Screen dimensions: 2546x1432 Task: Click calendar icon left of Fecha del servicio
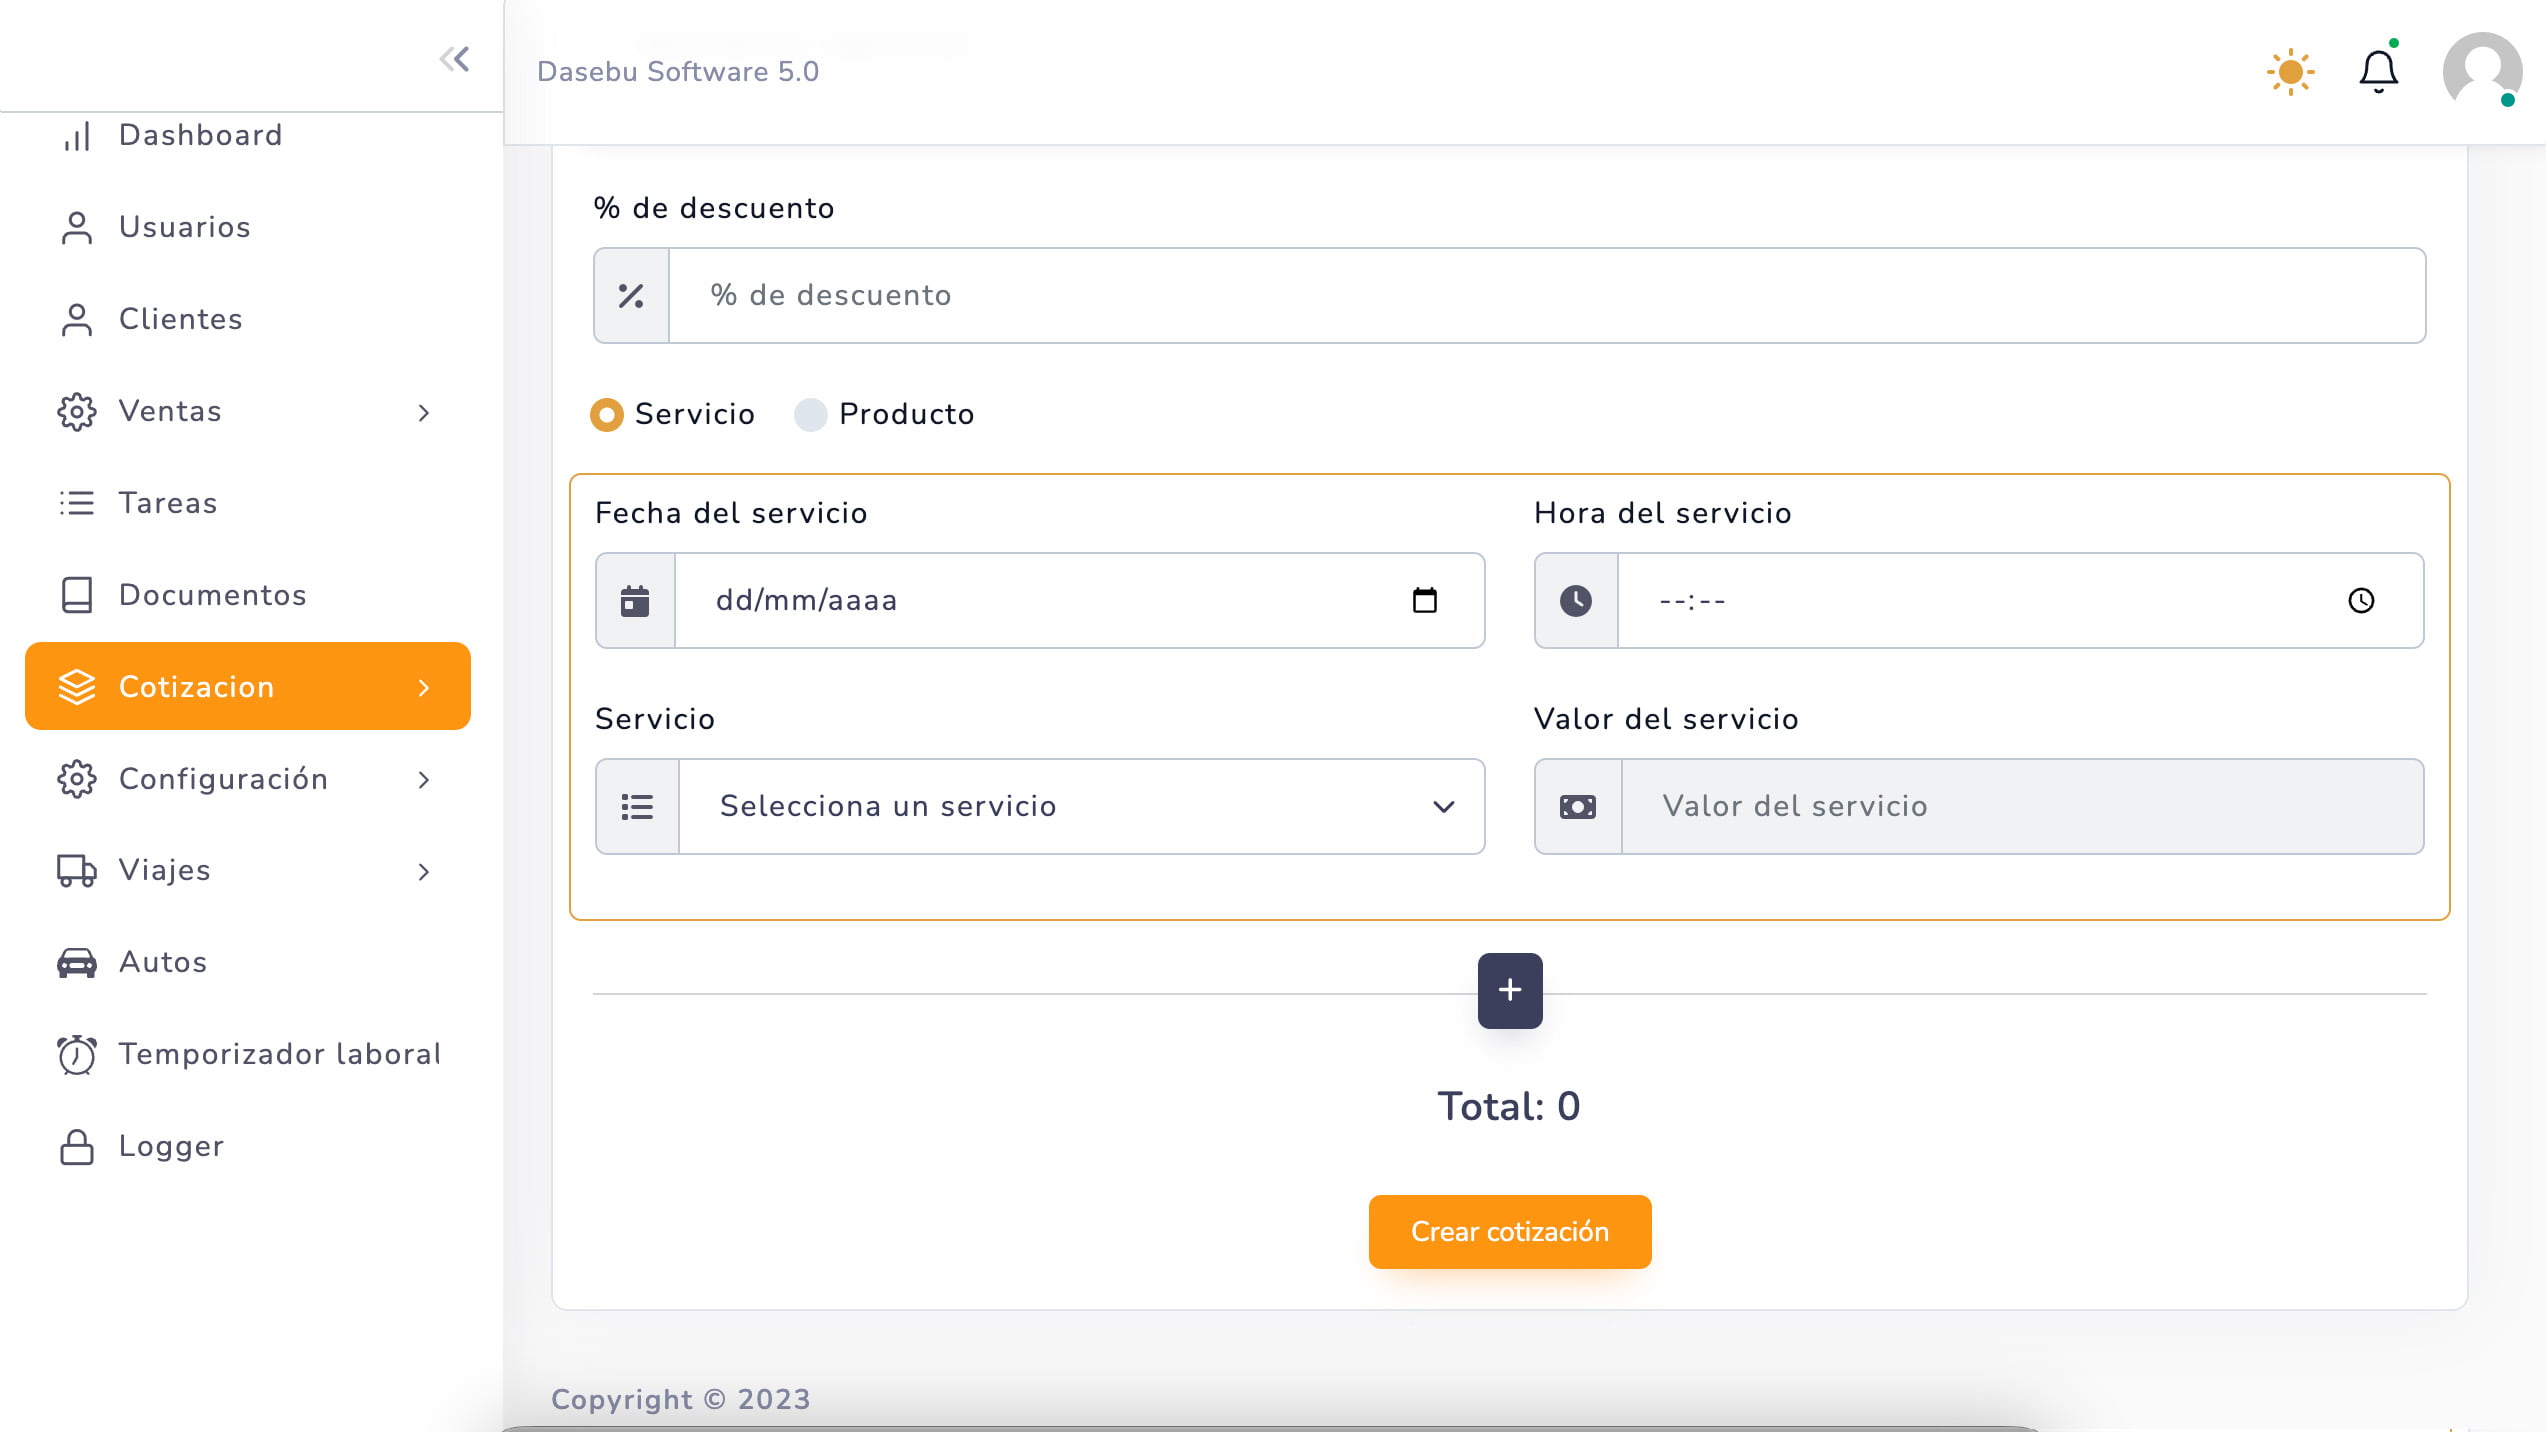pos(635,601)
